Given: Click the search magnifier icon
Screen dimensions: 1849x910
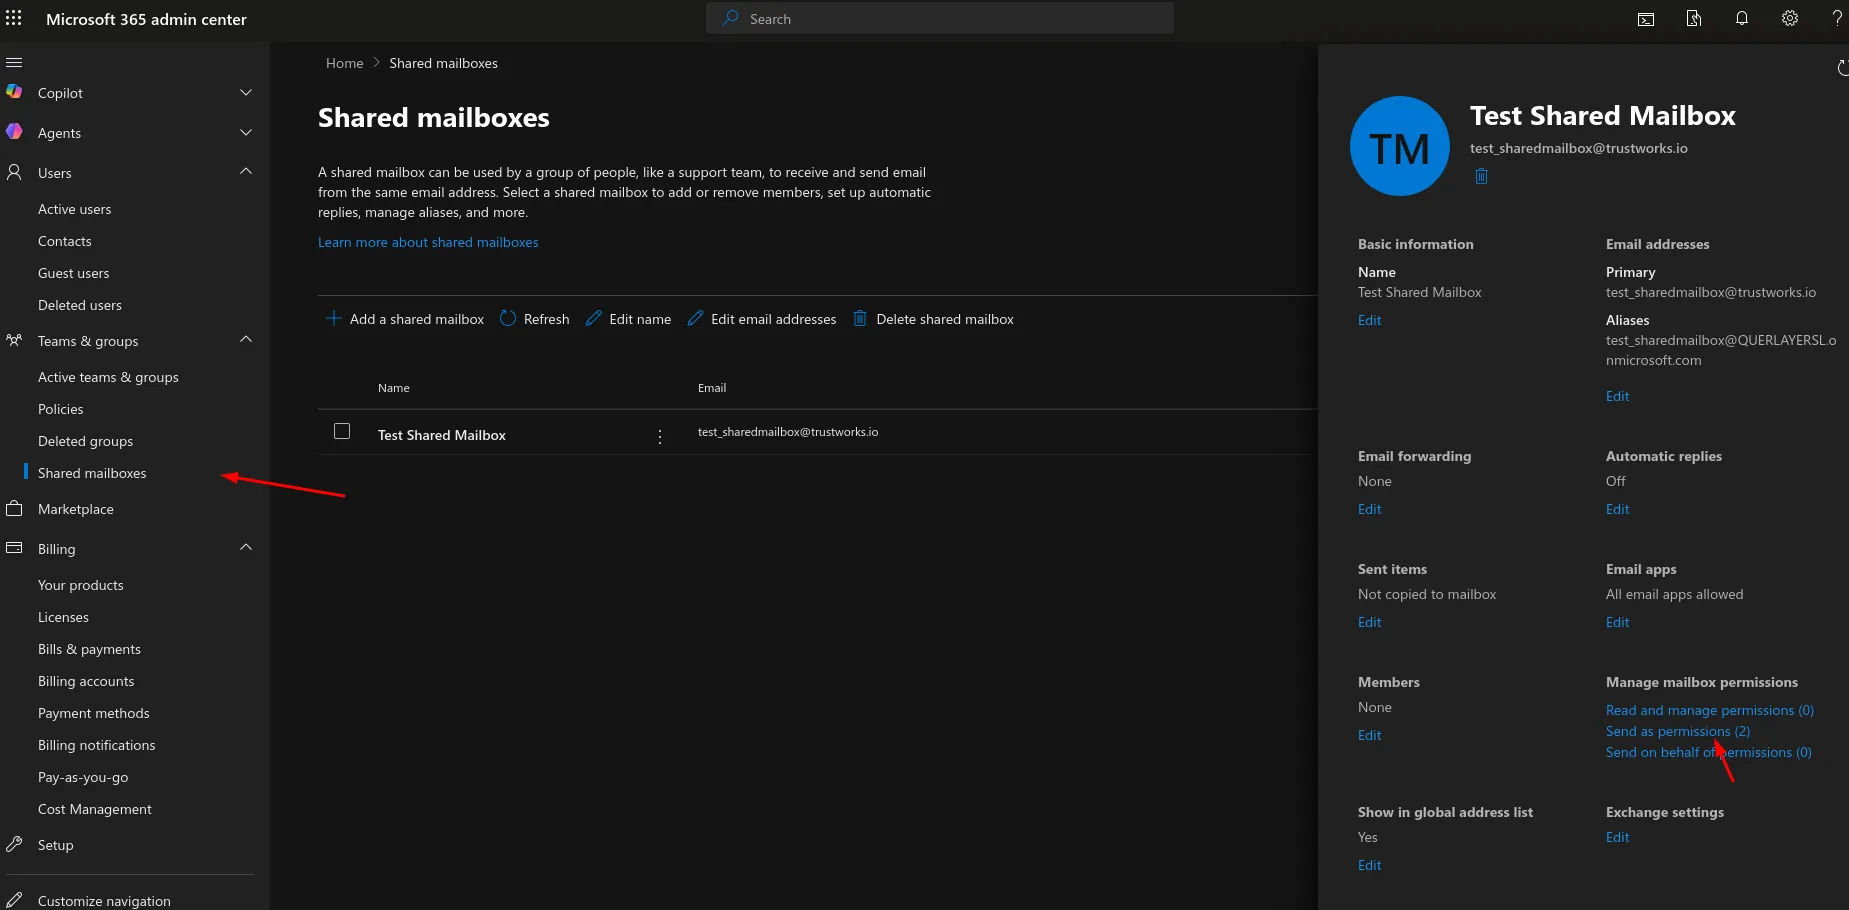Looking at the screenshot, I should click(x=731, y=18).
